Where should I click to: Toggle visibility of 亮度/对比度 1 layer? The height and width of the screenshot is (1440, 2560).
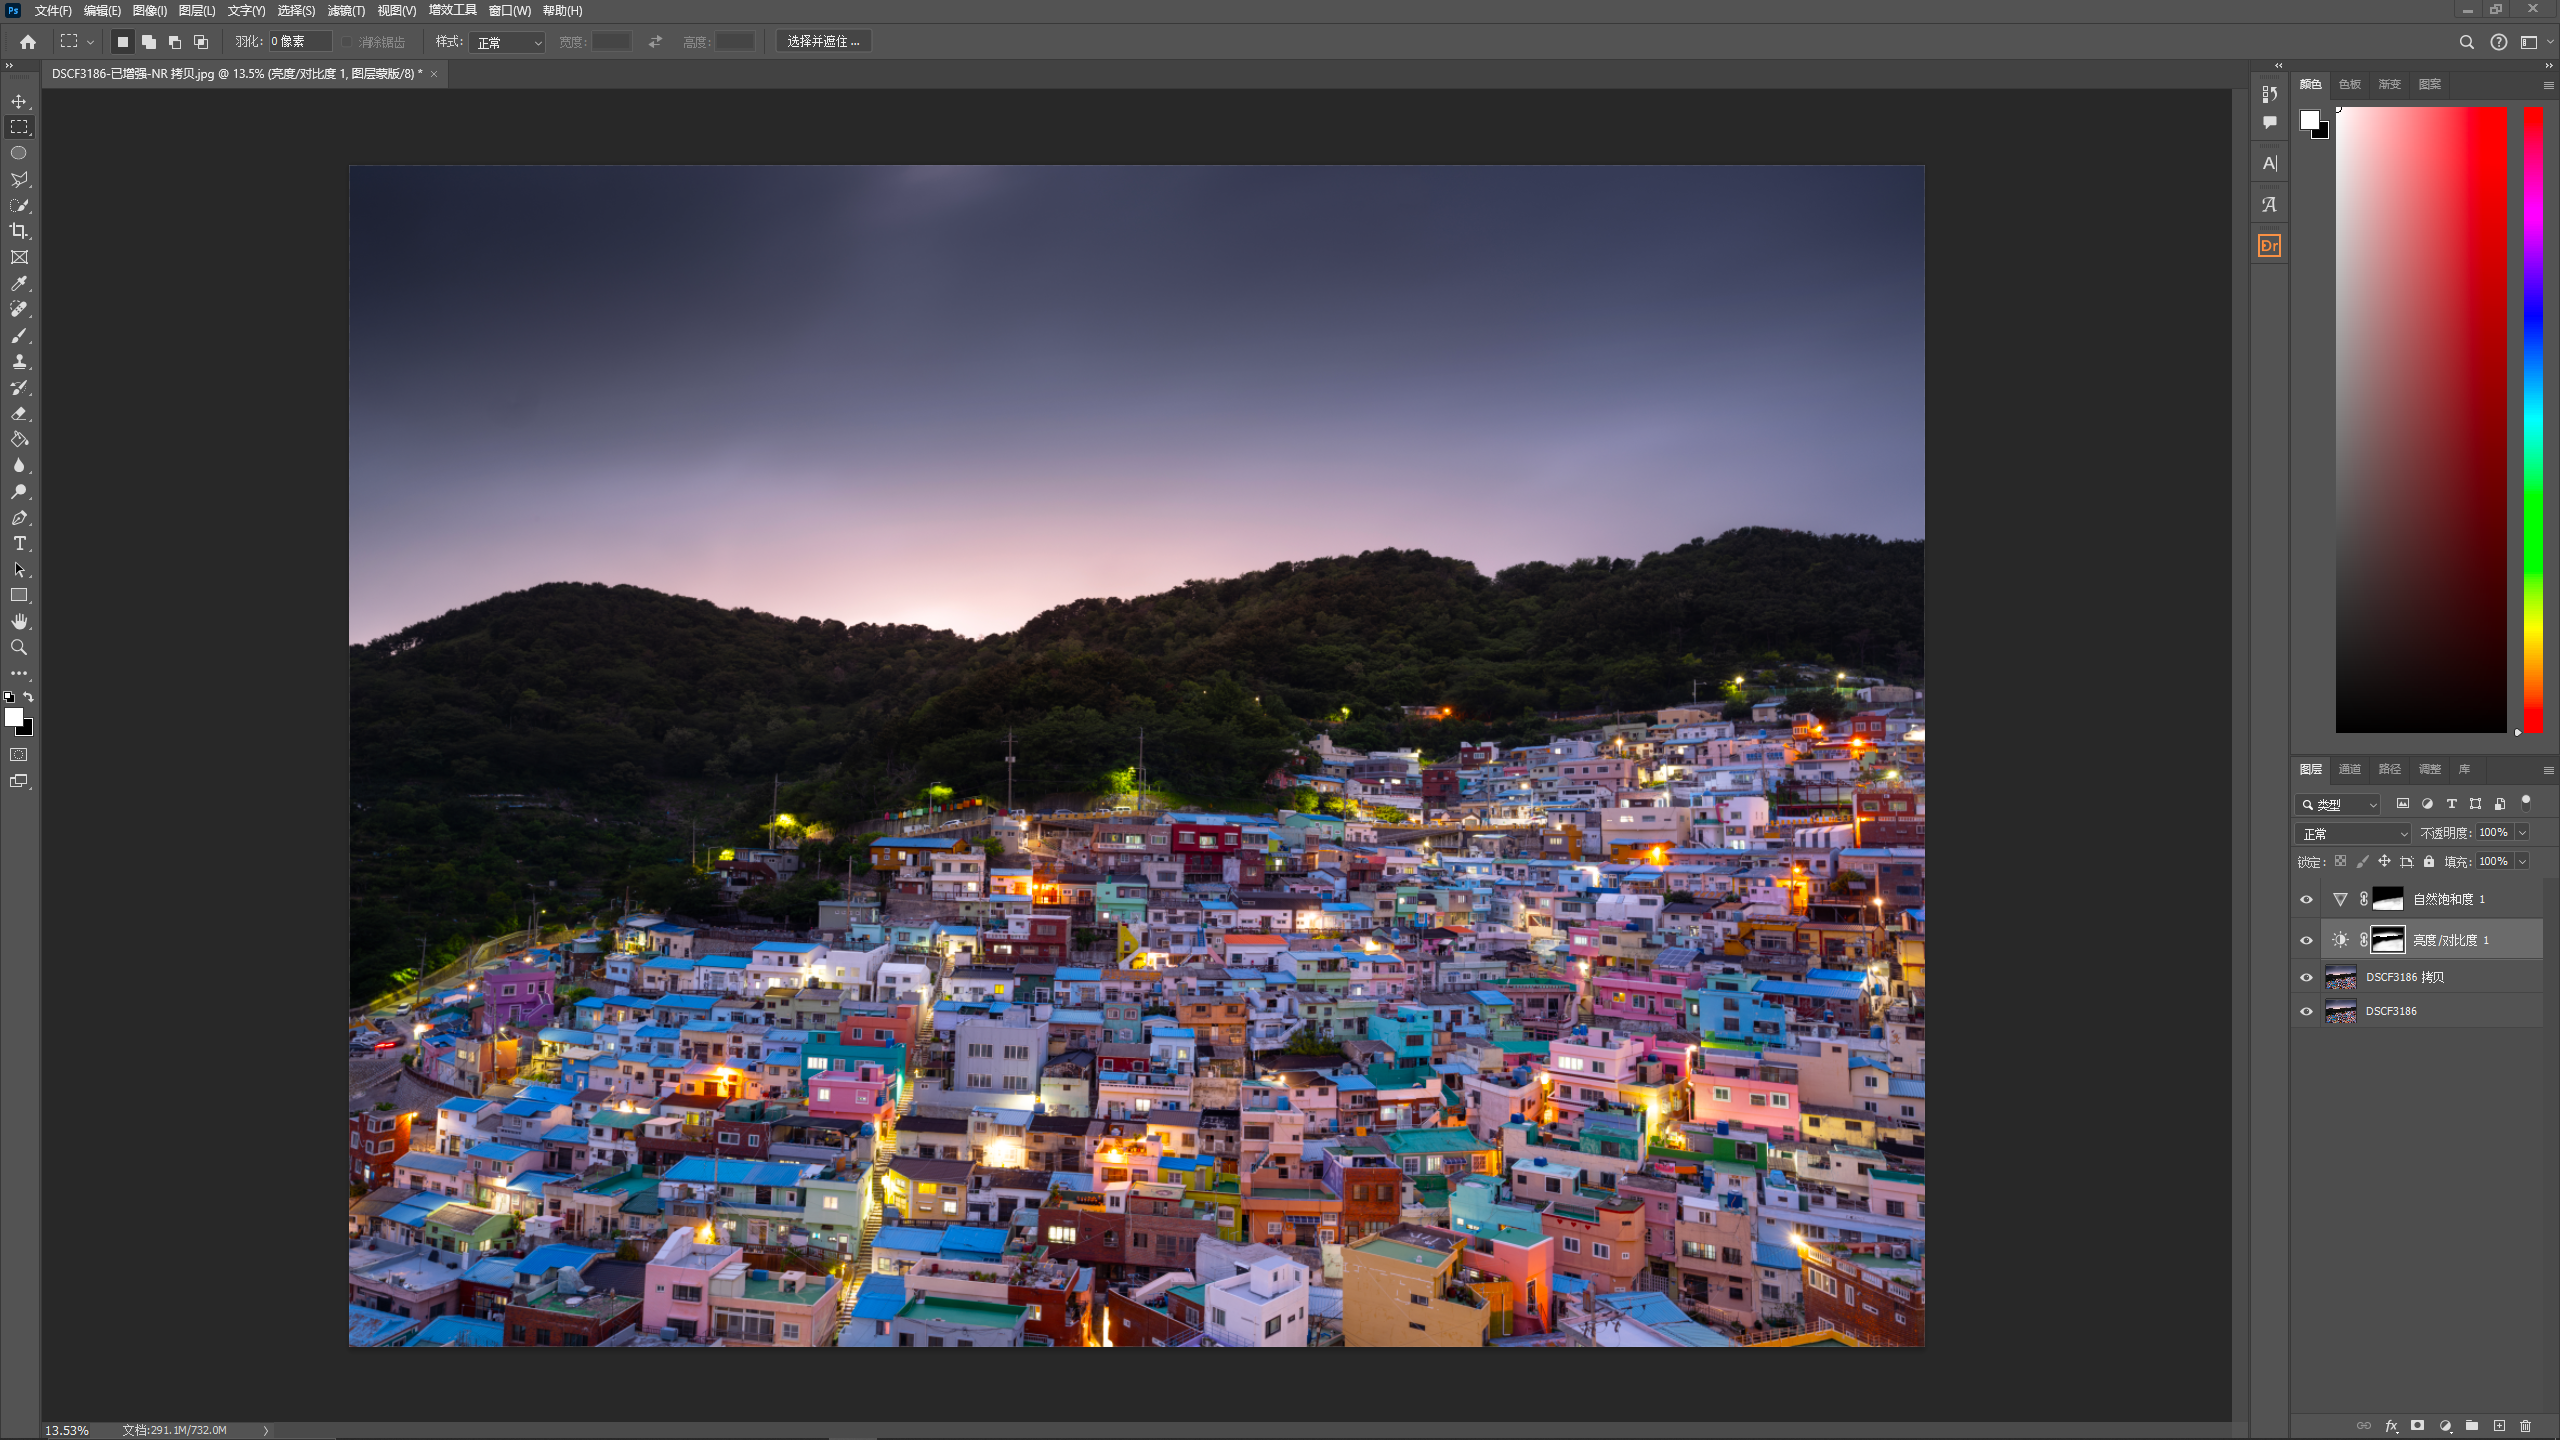tap(2306, 940)
